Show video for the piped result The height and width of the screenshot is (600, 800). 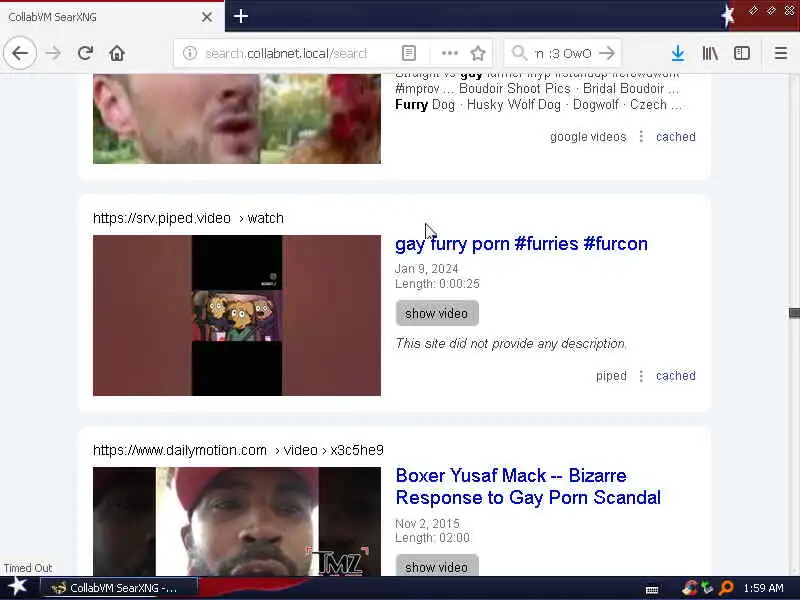(x=437, y=313)
